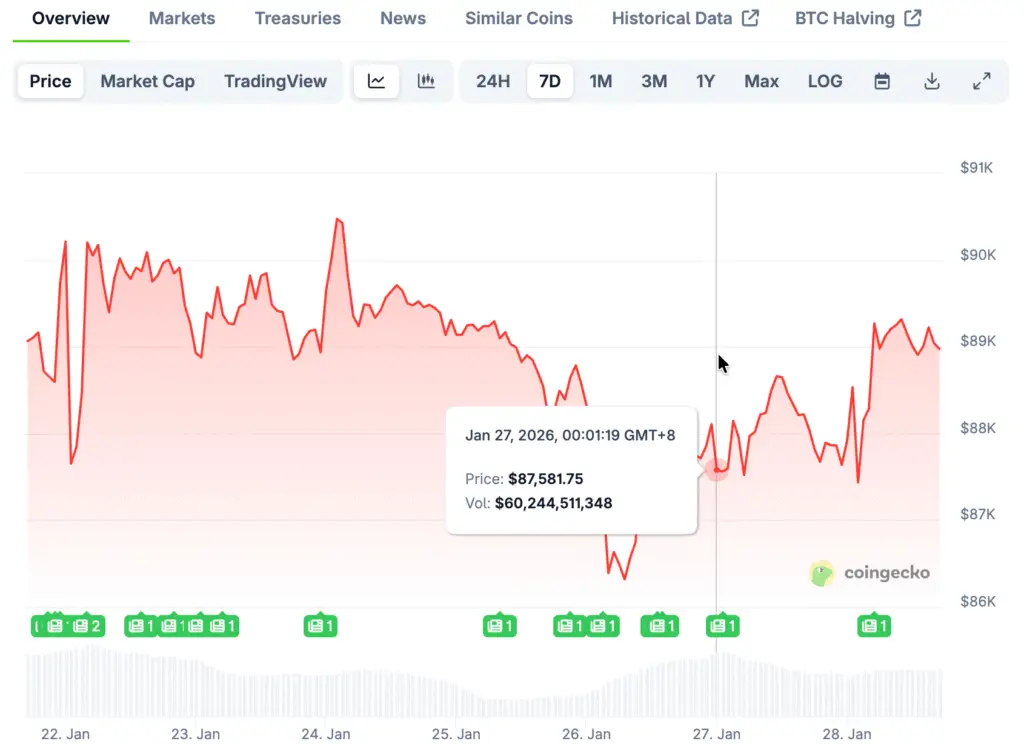Image resolution: width=1024 pixels, height=744 pixels.
Task: Open the BTC Halving link
Action: click(858, 18)
